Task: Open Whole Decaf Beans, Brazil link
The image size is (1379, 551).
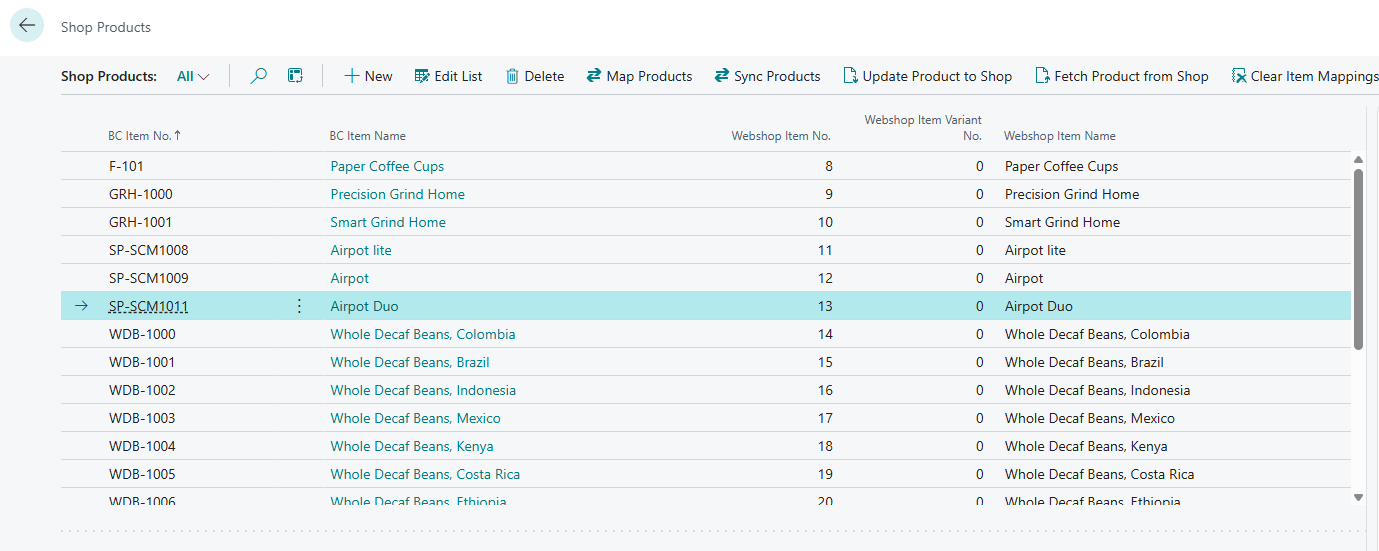Action: tap(410, 362)
